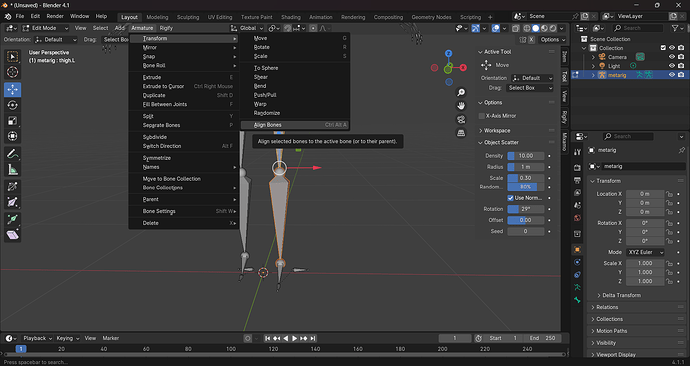The height and width of the screenshot is (366, 690).
Task: Select the Cursor tool in left toolbar
Action: [12, 72]
